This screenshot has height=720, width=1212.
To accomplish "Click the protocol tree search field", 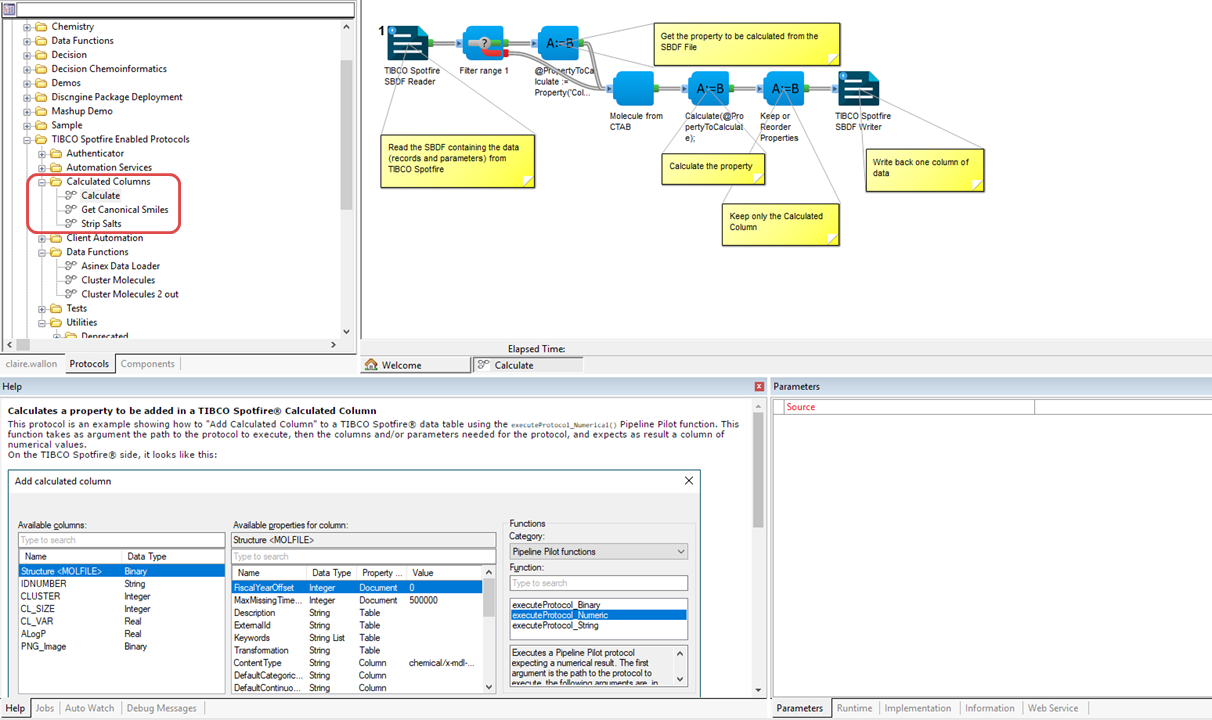I will 186,9.
